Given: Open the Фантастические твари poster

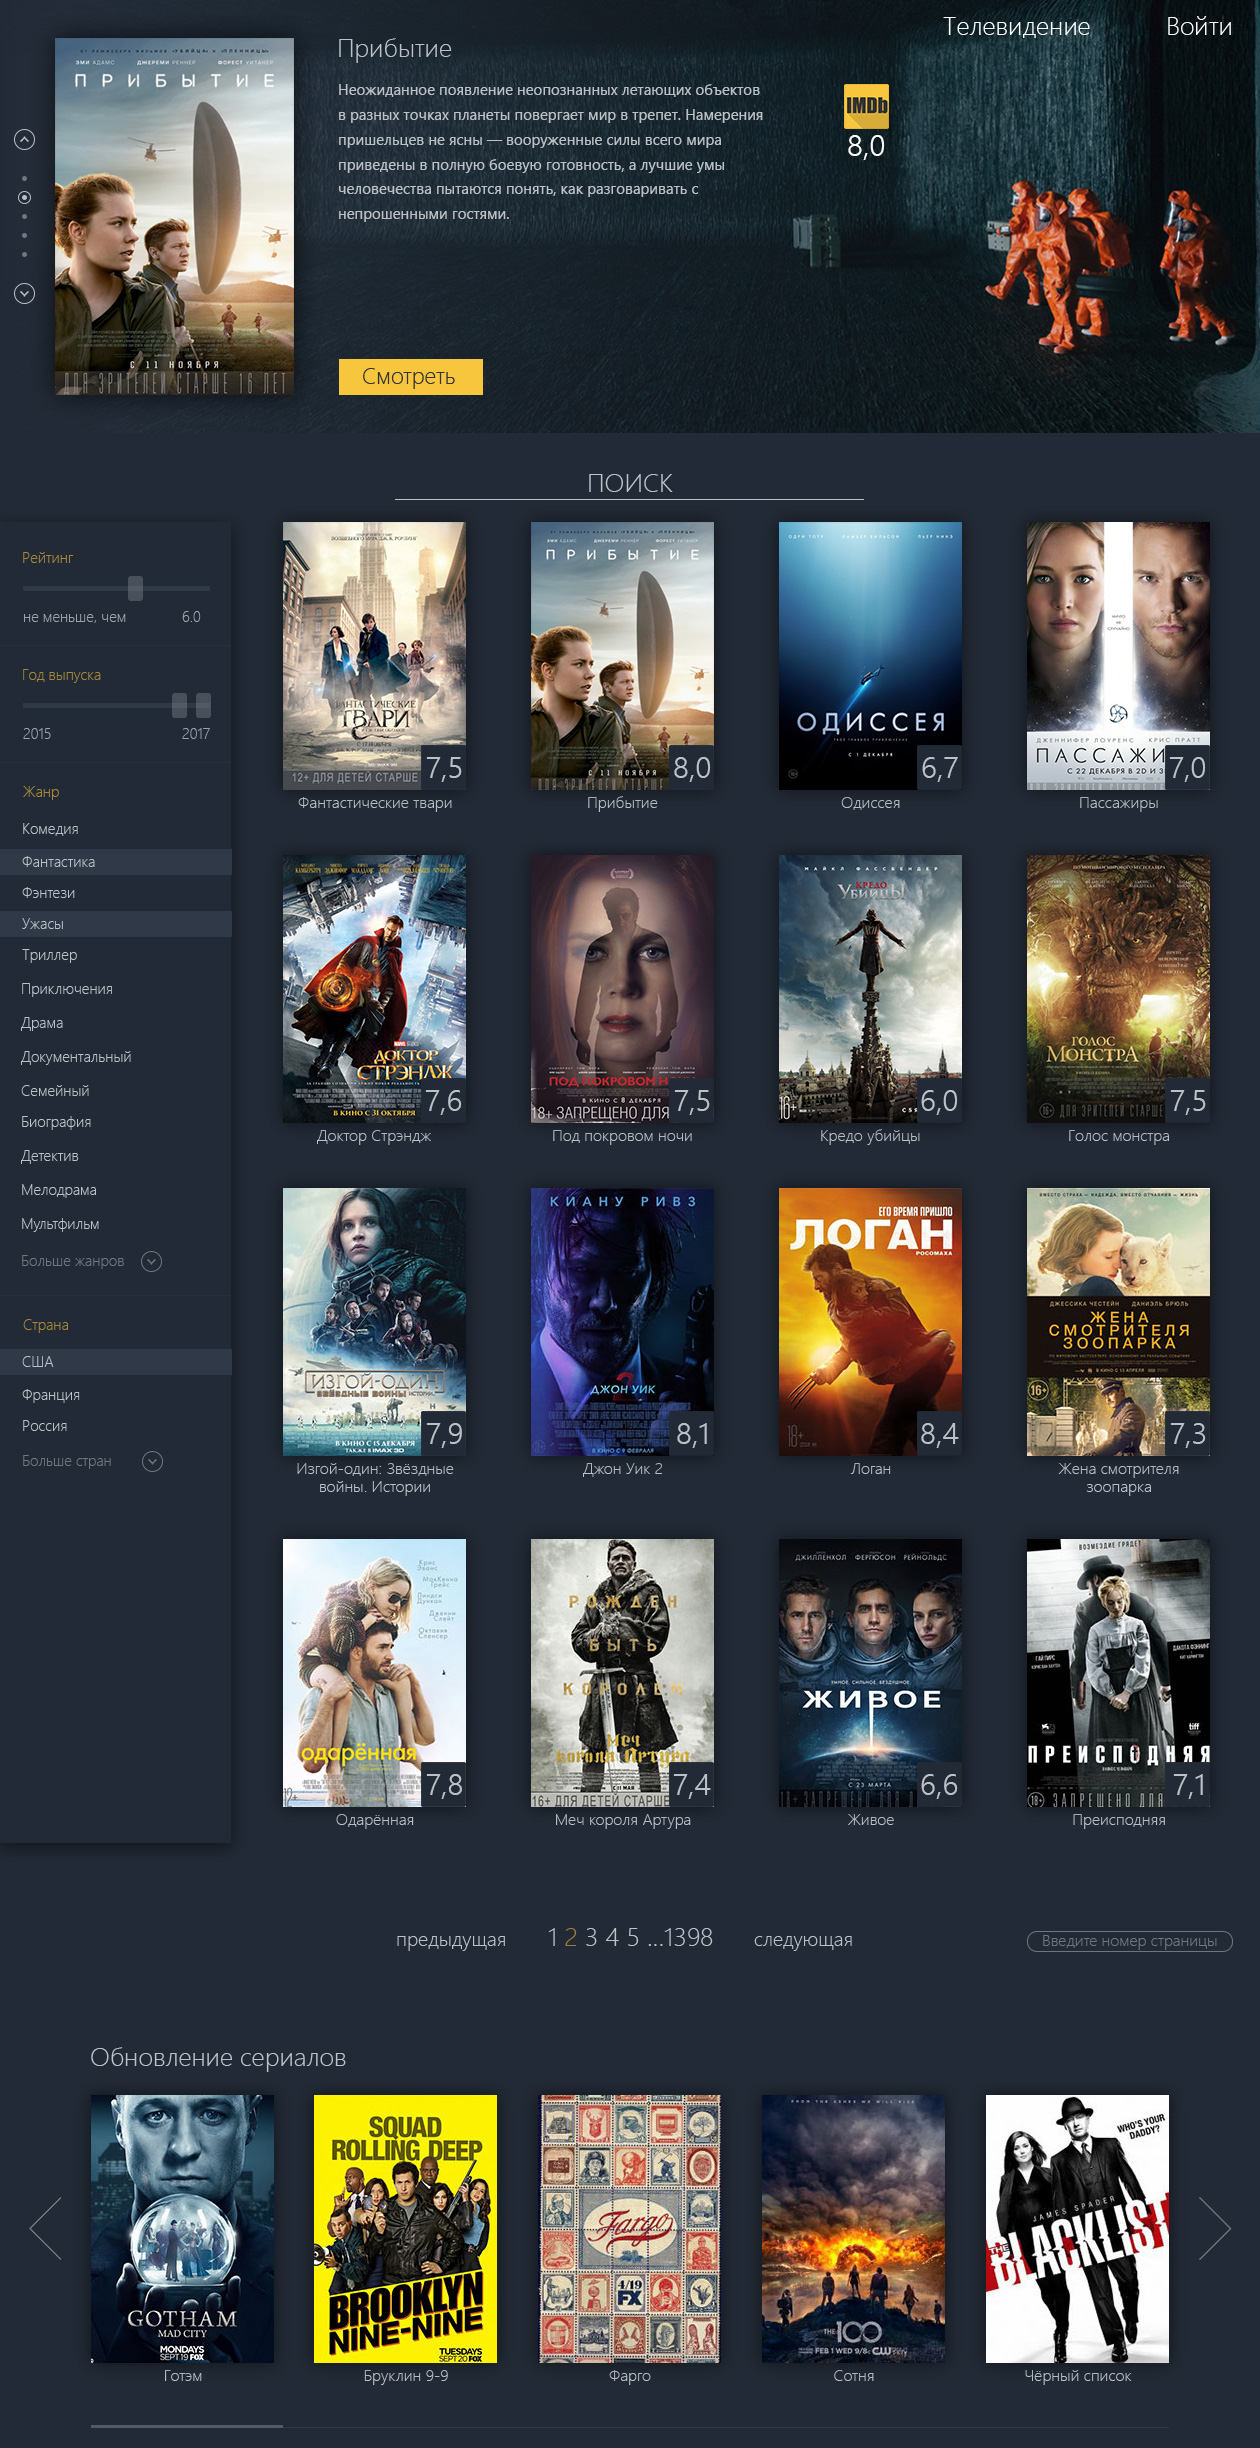Looking at the screenshot, I should click(x=374, y=656).
